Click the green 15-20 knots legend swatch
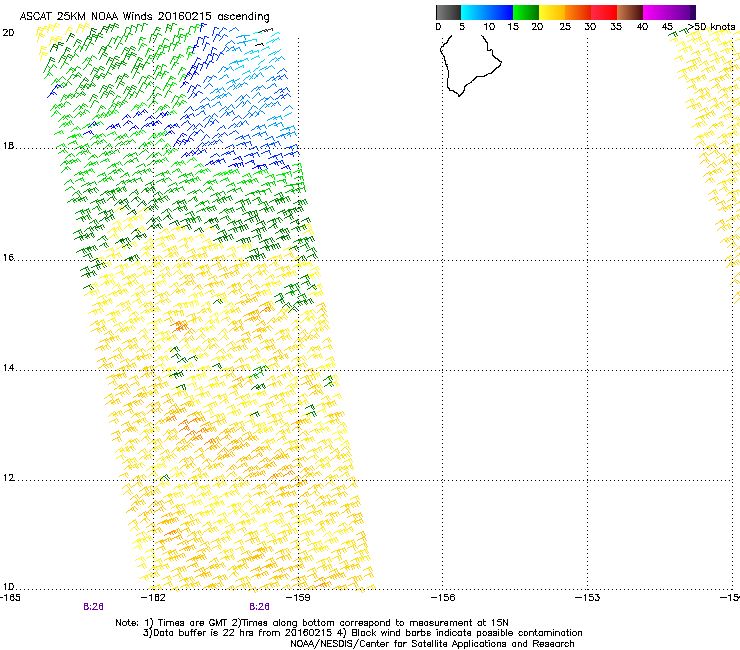 (526, 12)
